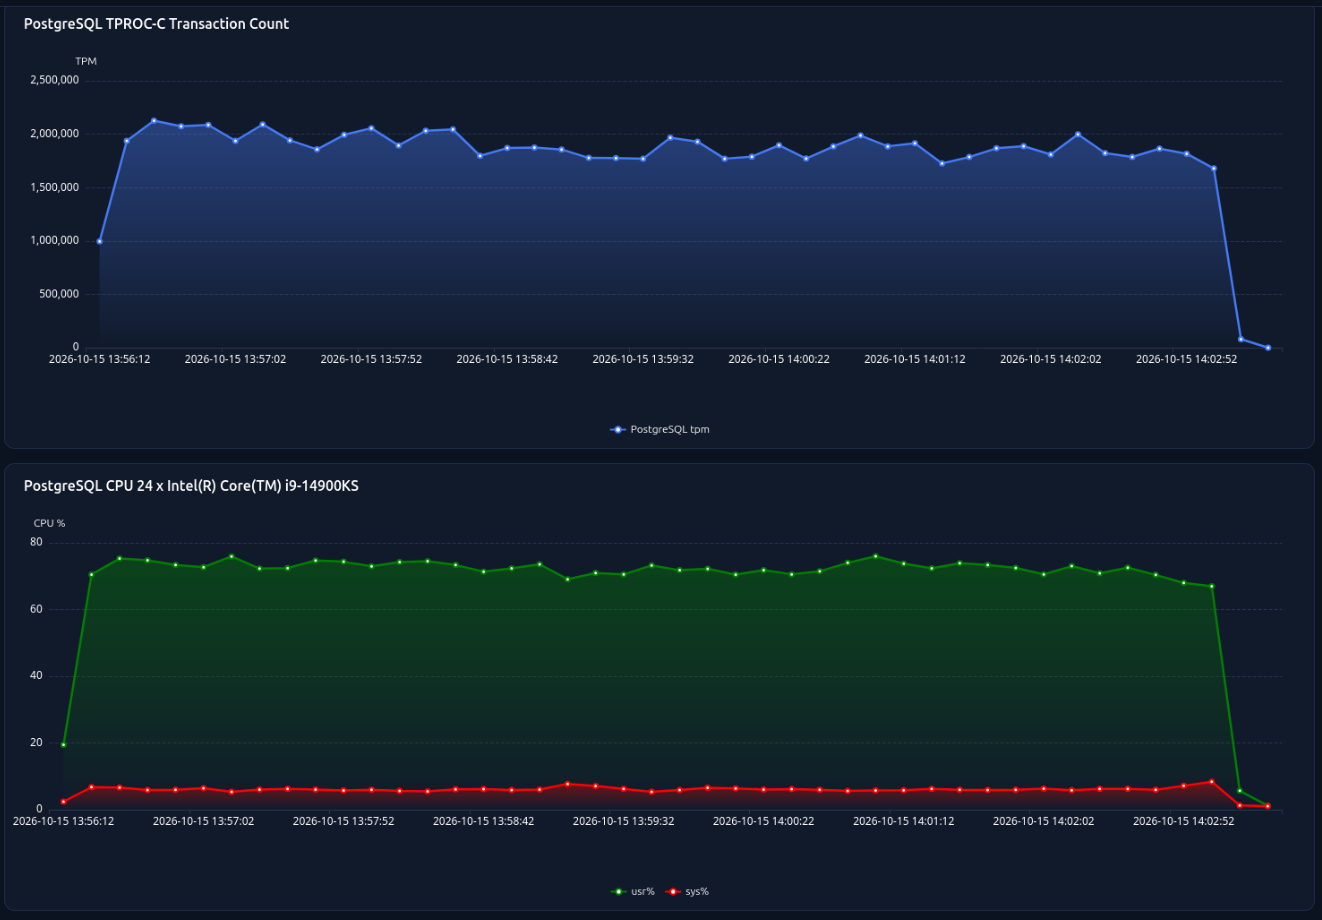
Task: Click the 500,000 y-axis label
Action: [59, 294]
